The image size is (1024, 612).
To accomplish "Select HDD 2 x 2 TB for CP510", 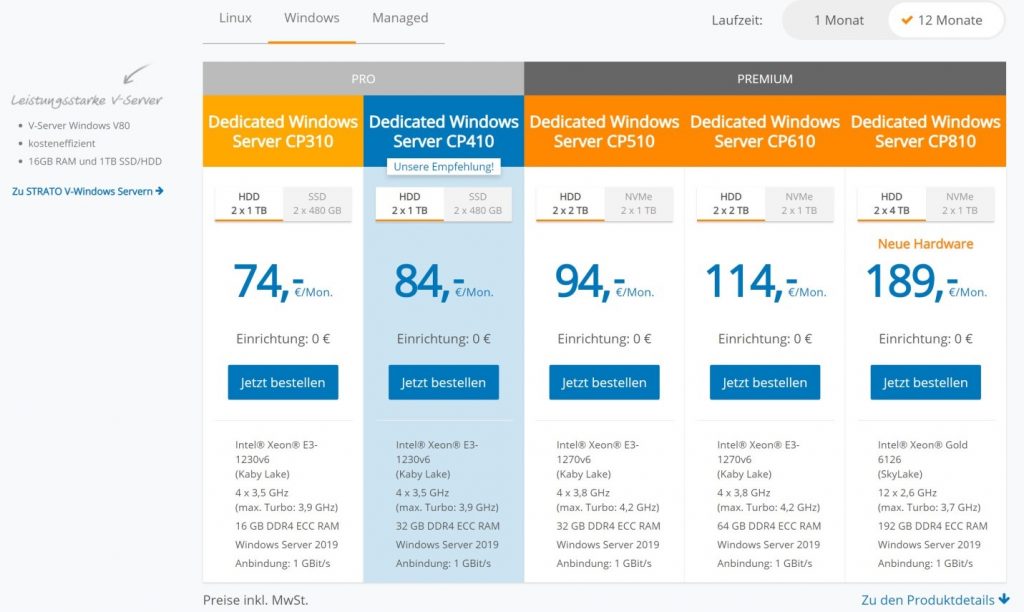I will tap(570, 204).
